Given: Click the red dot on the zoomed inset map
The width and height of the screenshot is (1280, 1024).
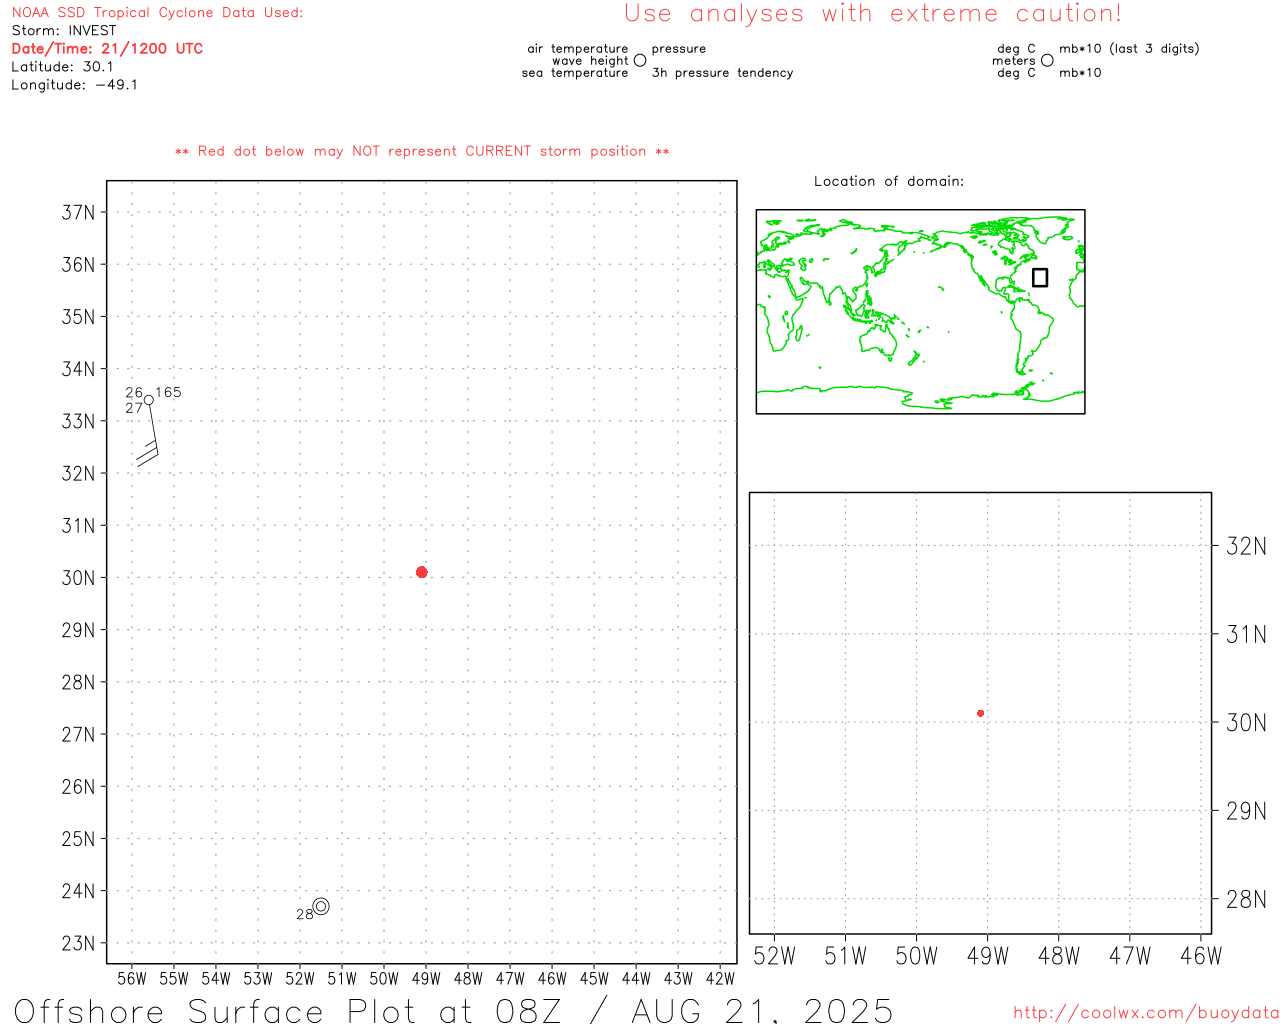Looking at the screenshot, I should pyautogui.click(x=980, y=713).
